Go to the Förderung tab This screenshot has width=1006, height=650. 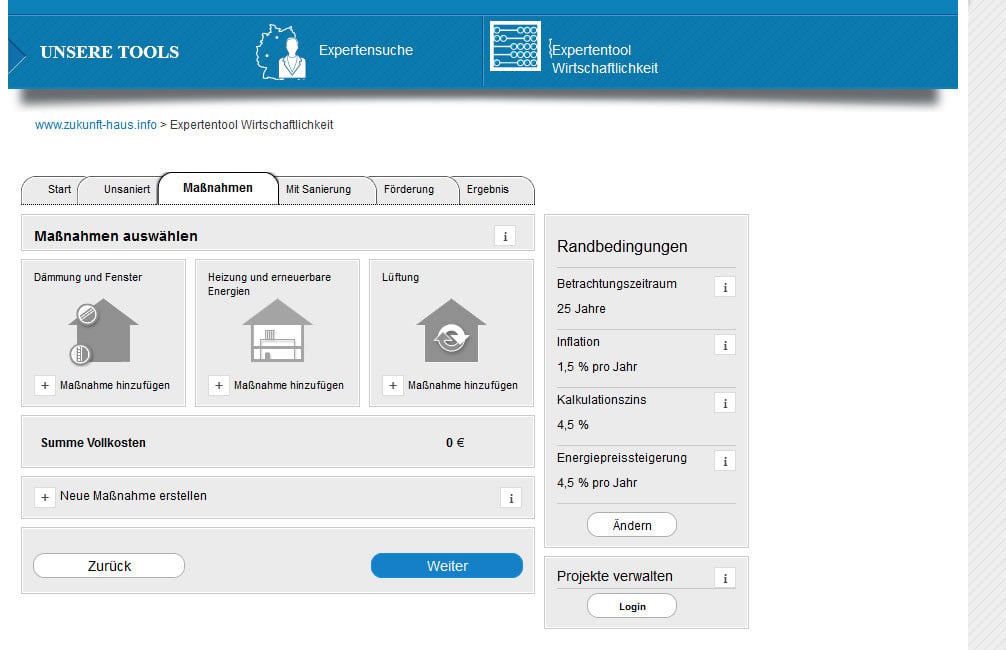pyautogui.click(x=409, y=189)
